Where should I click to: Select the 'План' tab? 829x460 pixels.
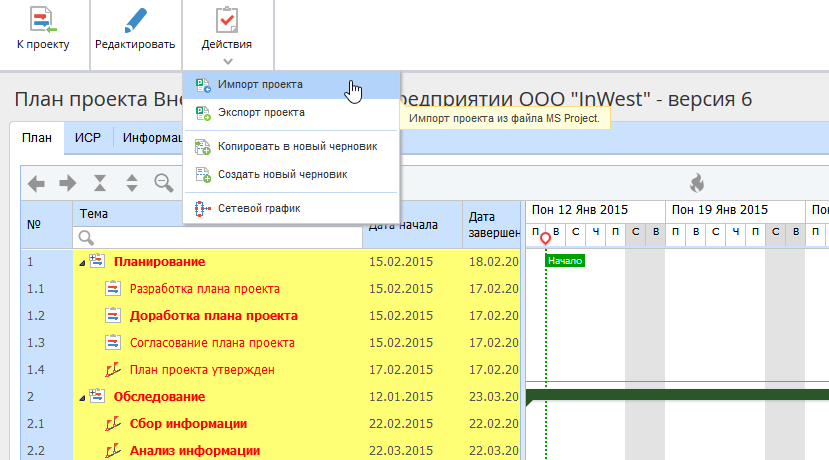[37, 138]
